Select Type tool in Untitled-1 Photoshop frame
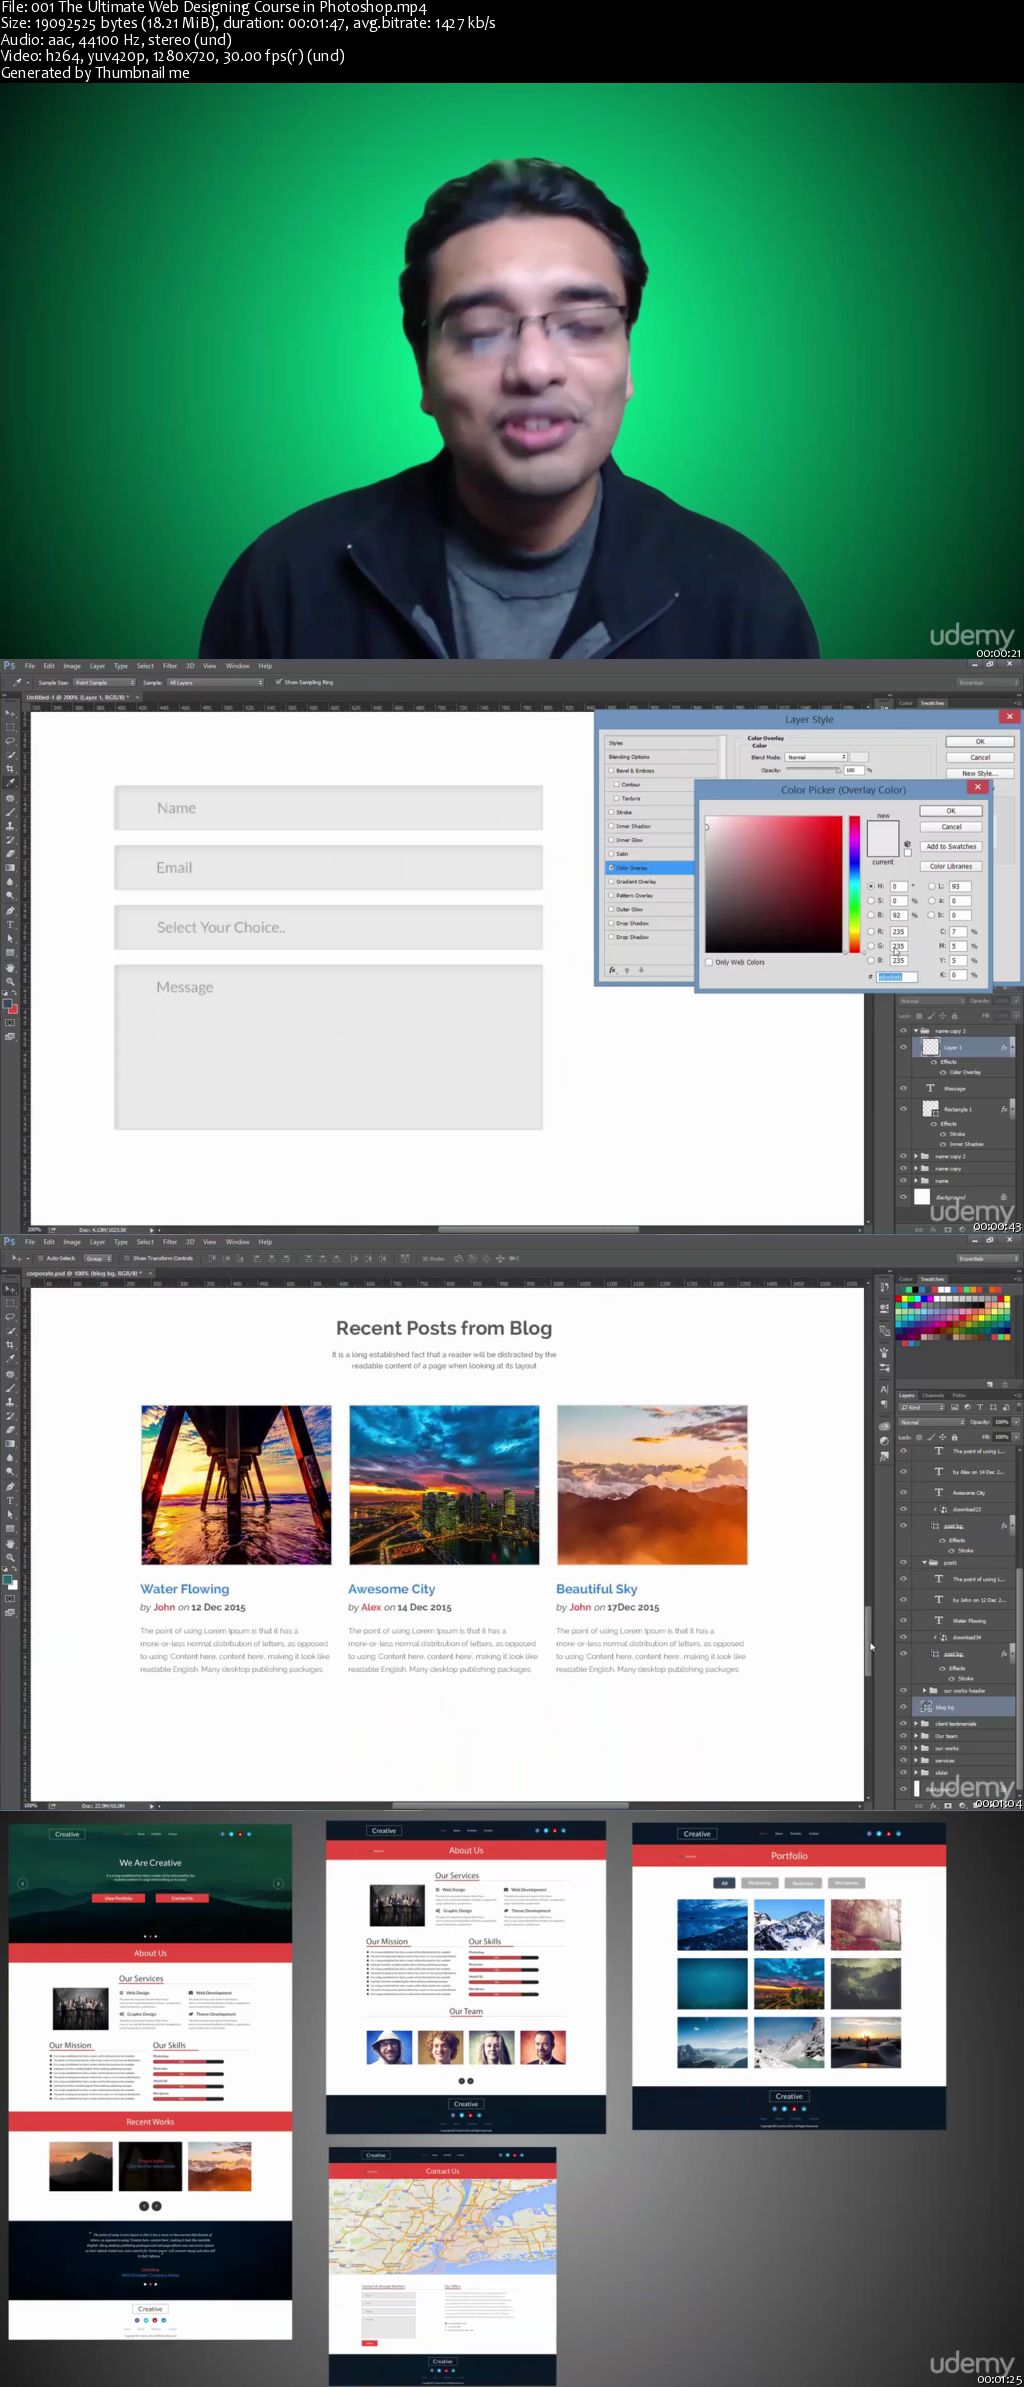The width and height of the screenshot is (1024, 2387). 10,923
